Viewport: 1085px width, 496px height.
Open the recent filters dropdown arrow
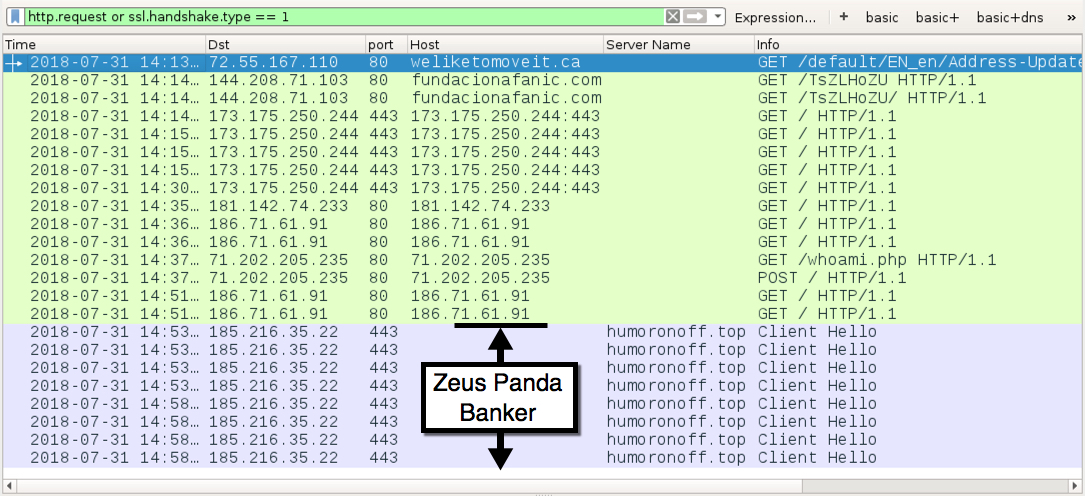(718, 17)
